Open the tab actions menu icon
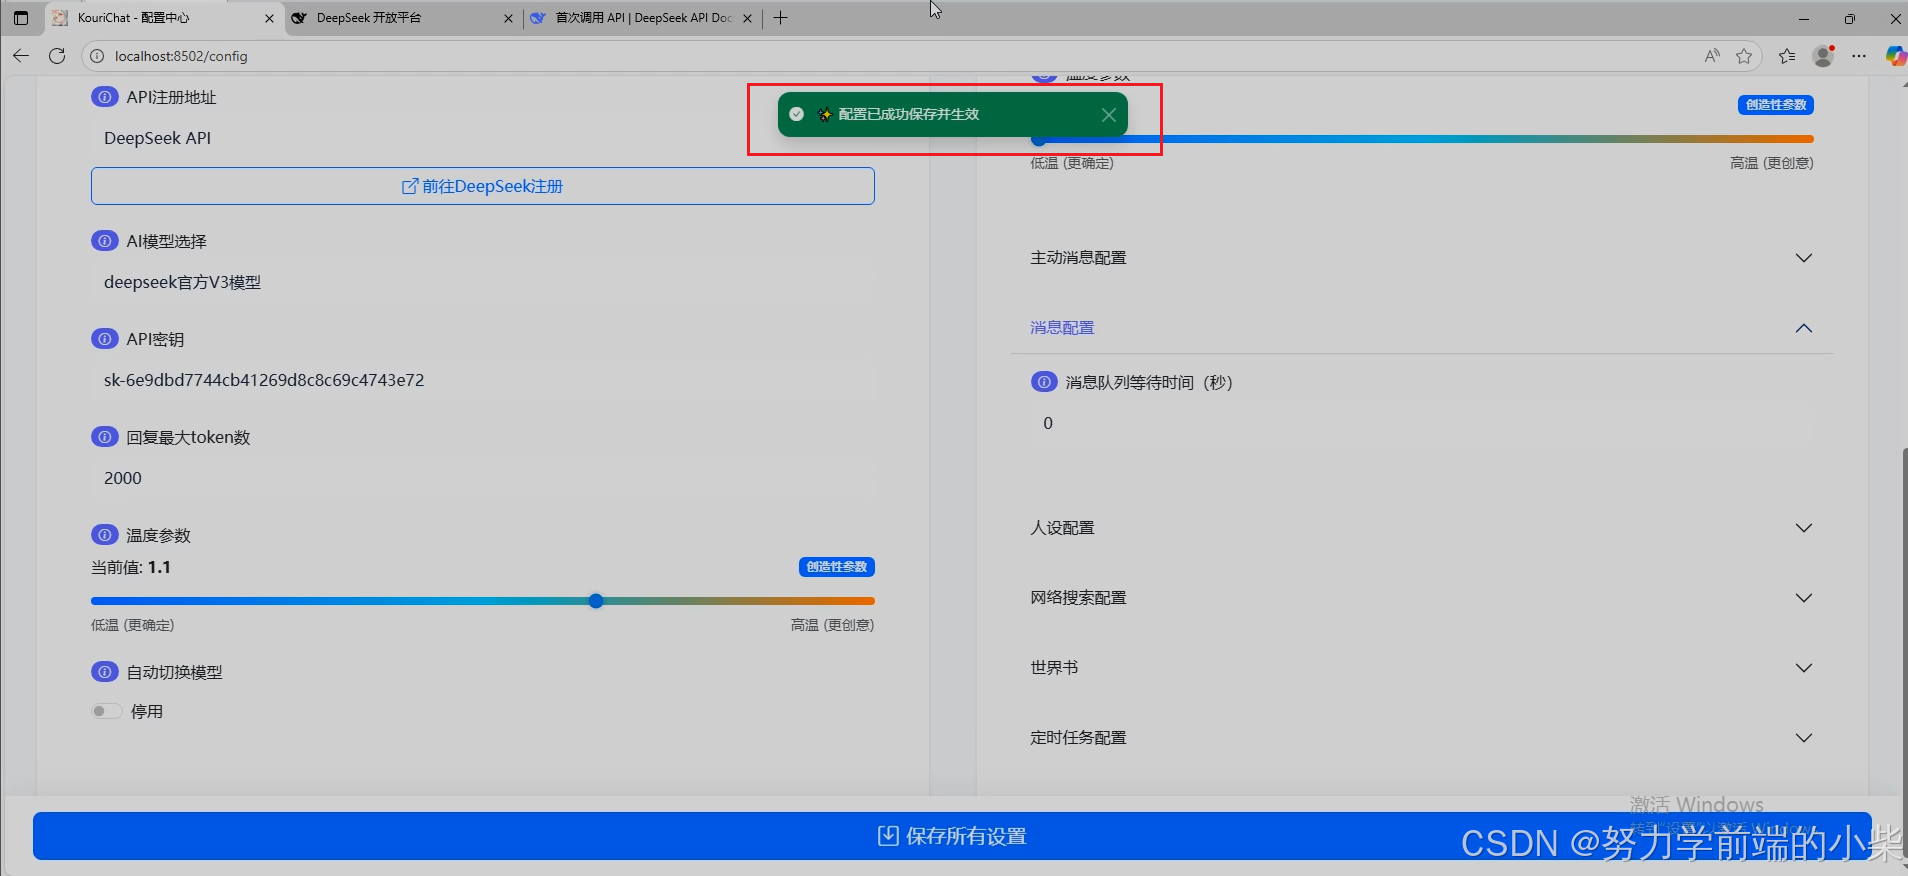1908x876 pixels. 21,18
